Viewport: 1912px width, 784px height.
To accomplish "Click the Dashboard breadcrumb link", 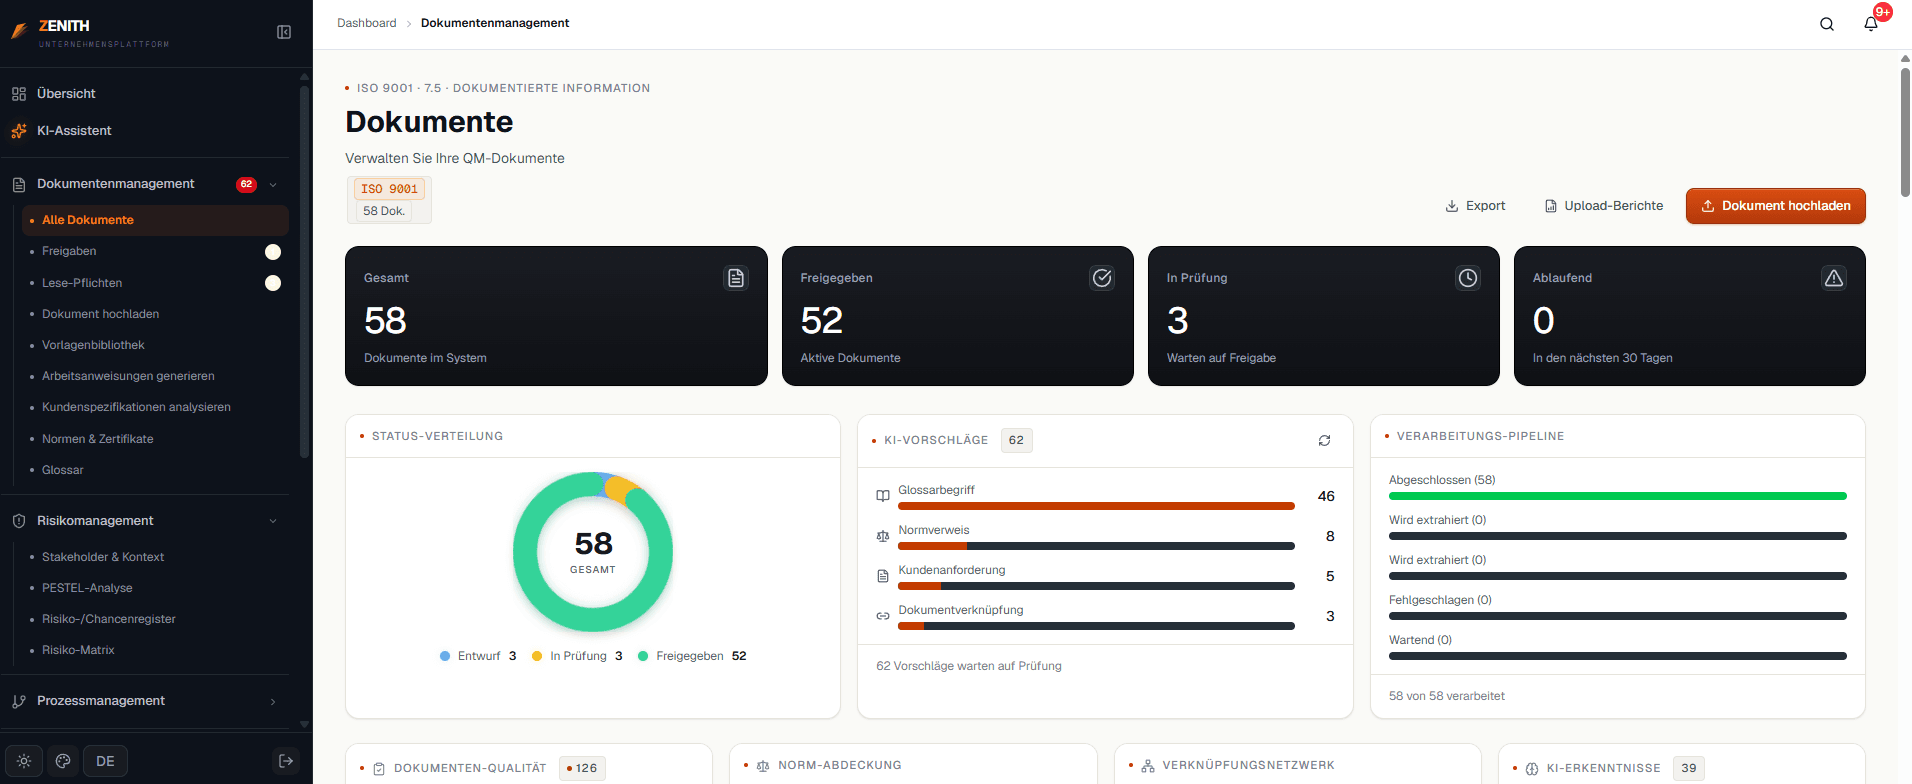I will click(366, 23).
